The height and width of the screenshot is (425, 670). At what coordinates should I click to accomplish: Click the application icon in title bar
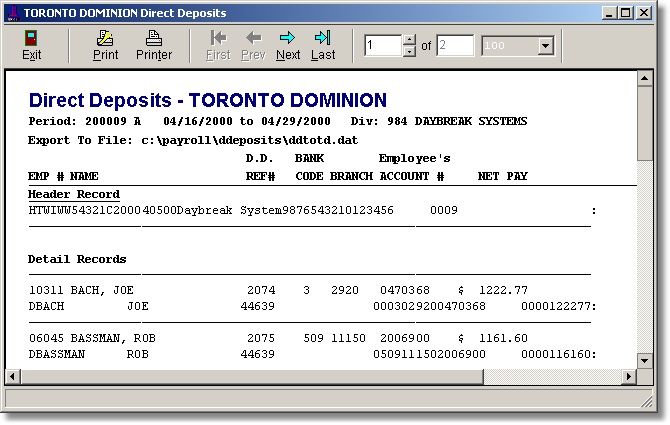(x=14, y=13)
